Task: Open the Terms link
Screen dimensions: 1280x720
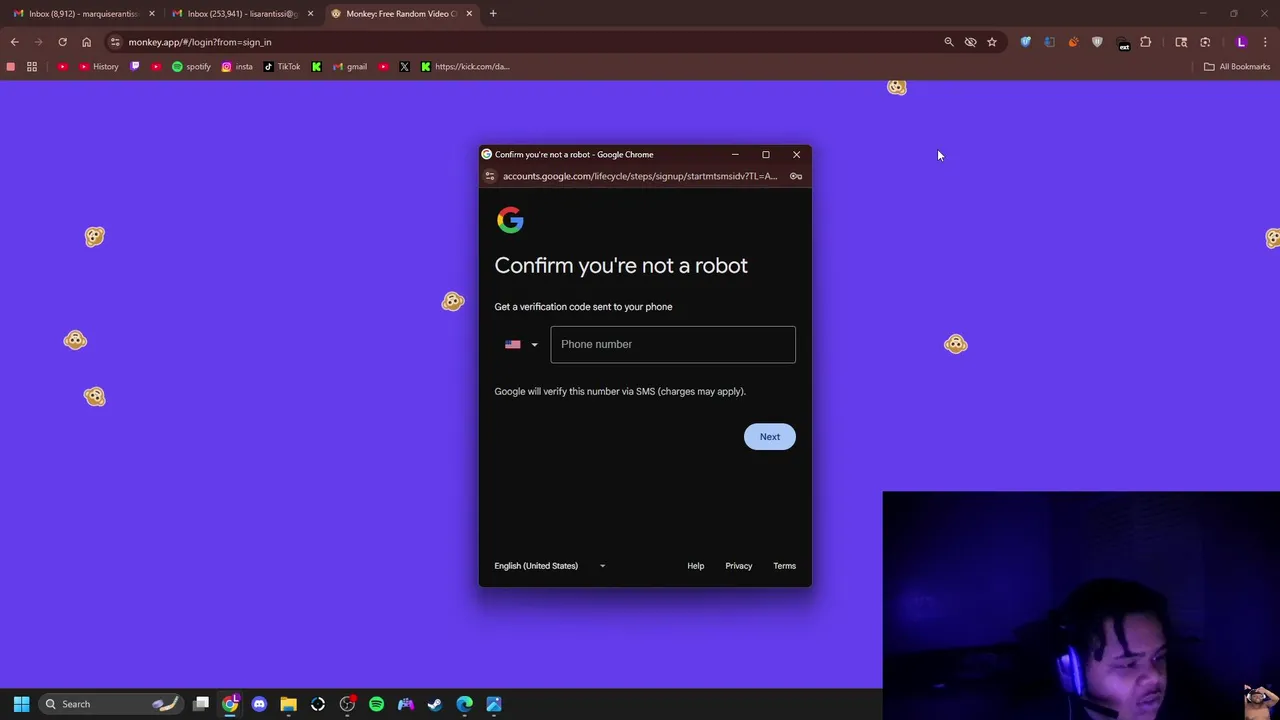Action: pos(785,566)
